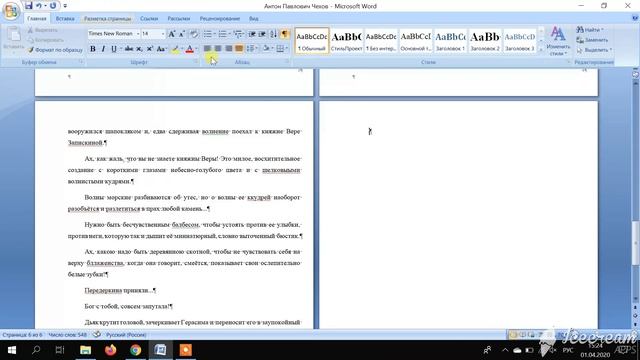Open the Office button menu

(x=11, y=11)
